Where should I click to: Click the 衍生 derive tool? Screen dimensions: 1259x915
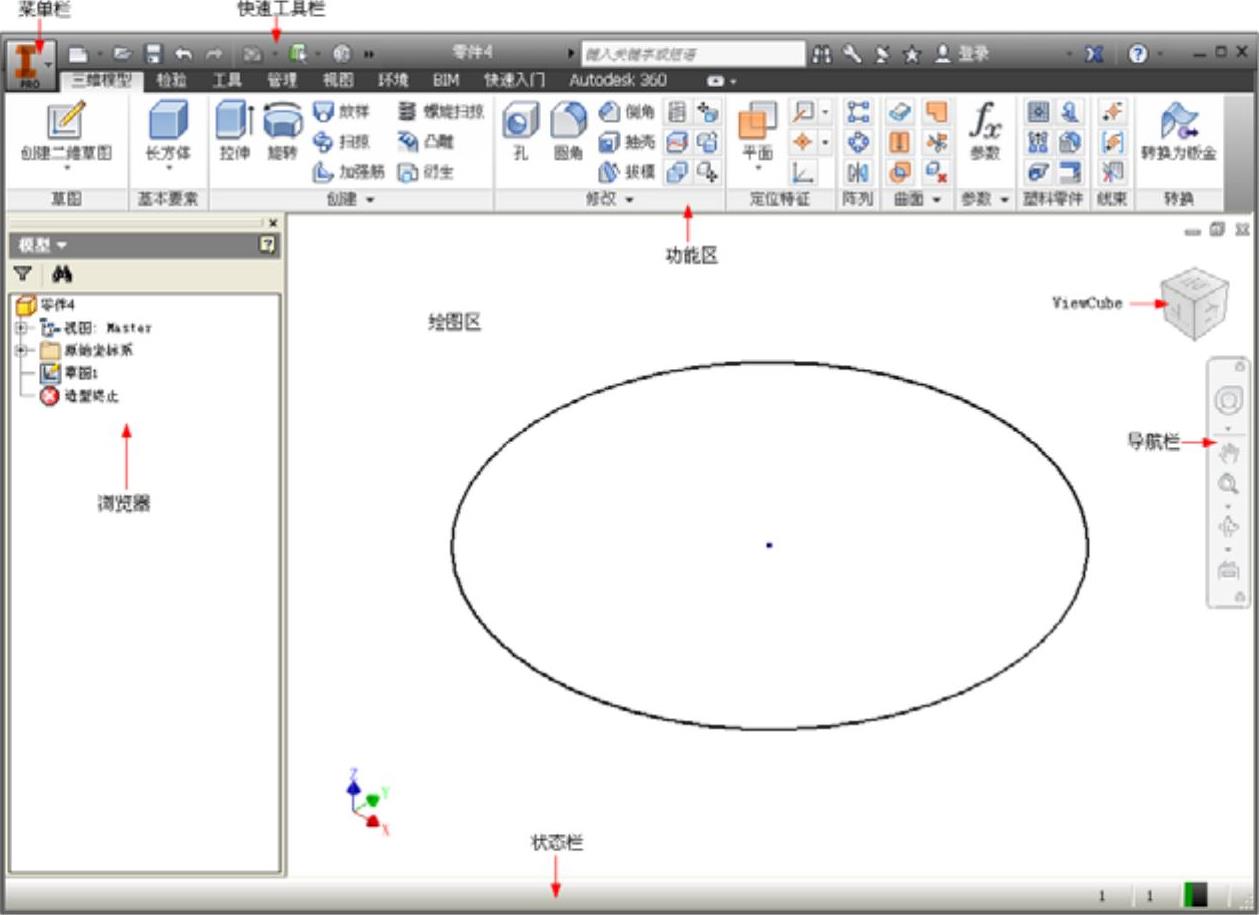coord(426,172)
